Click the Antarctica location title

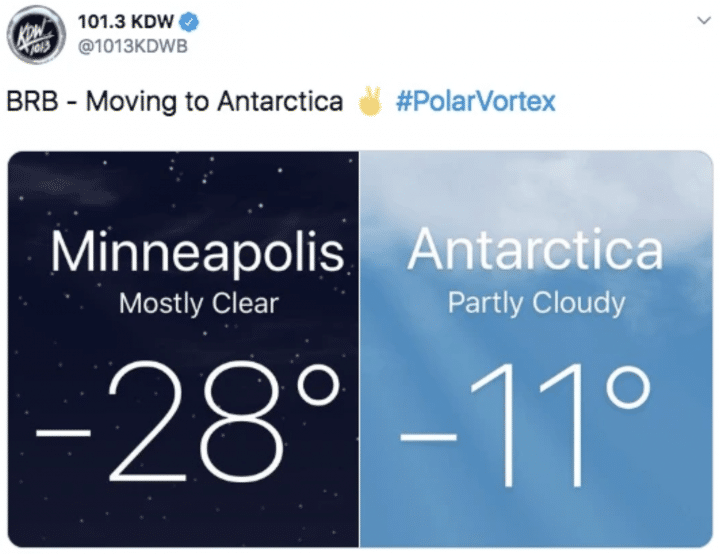535,252
